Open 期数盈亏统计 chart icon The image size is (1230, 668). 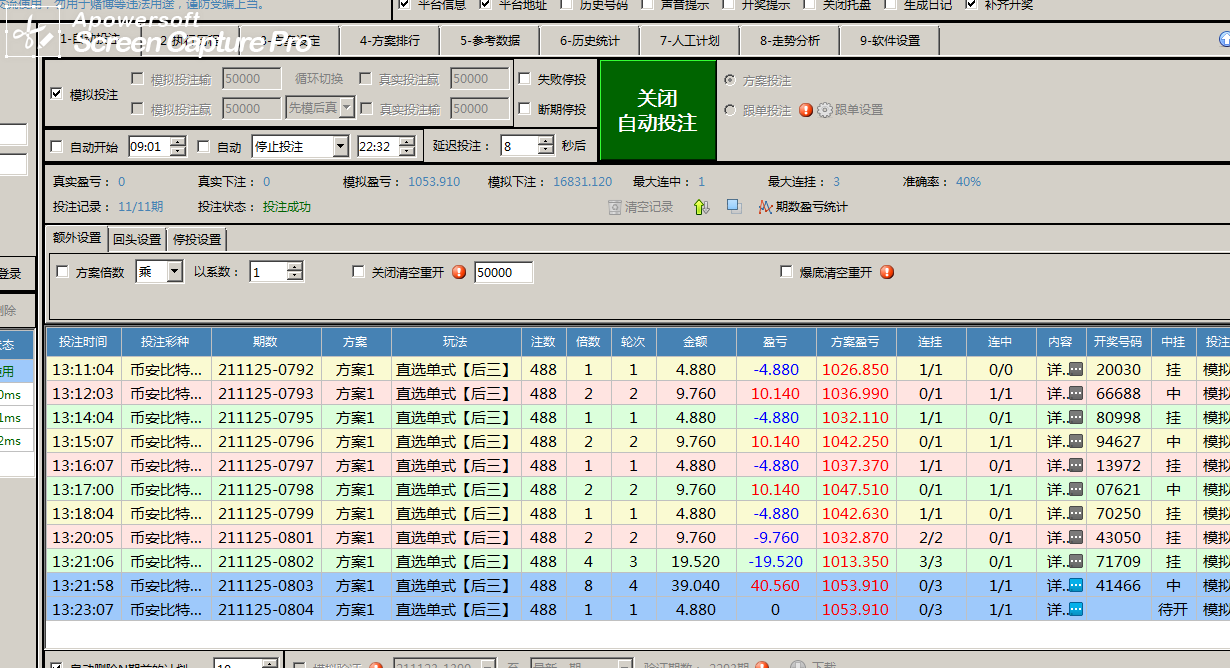tap(765, 207)
